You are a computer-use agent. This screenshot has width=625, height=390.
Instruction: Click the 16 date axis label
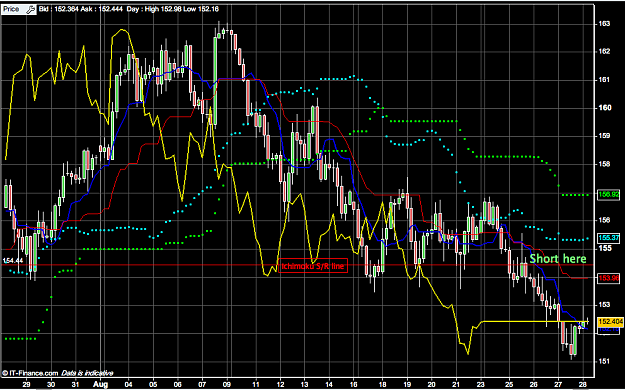[355, 384]
